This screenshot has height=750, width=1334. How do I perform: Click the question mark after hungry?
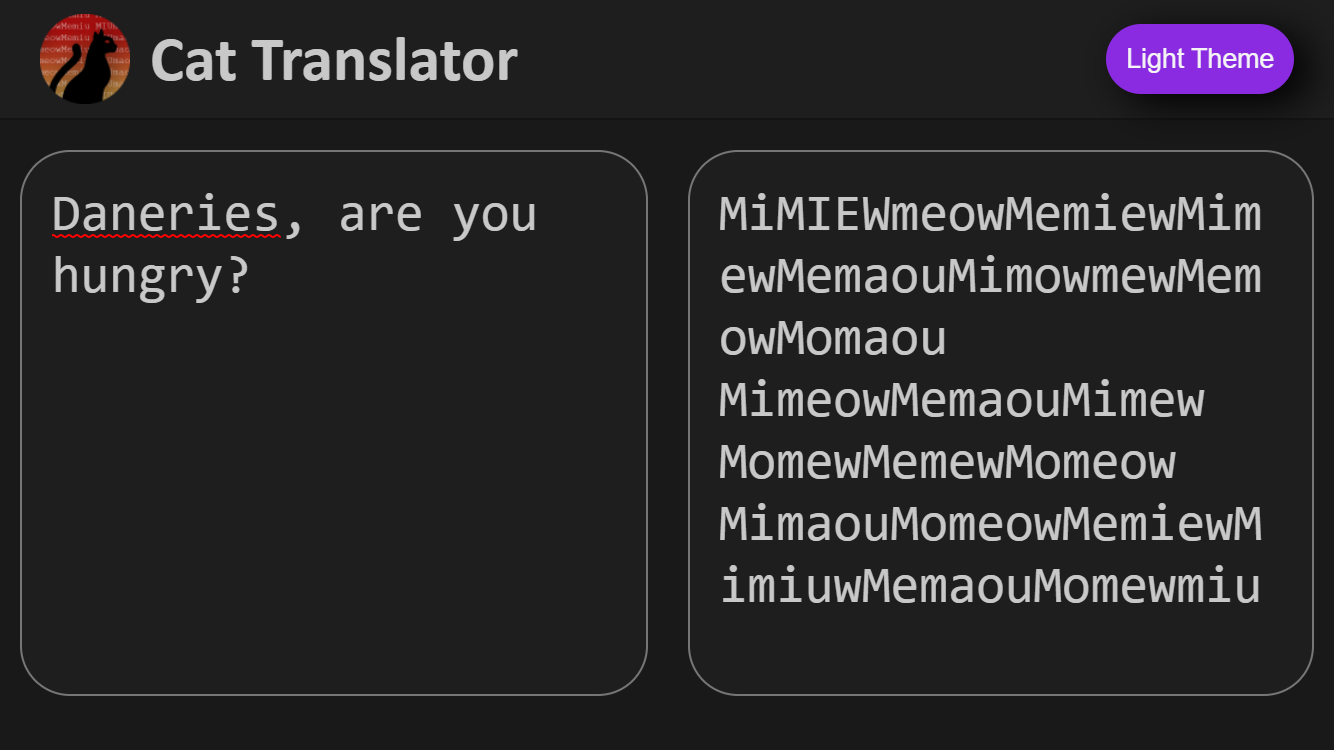237,276
